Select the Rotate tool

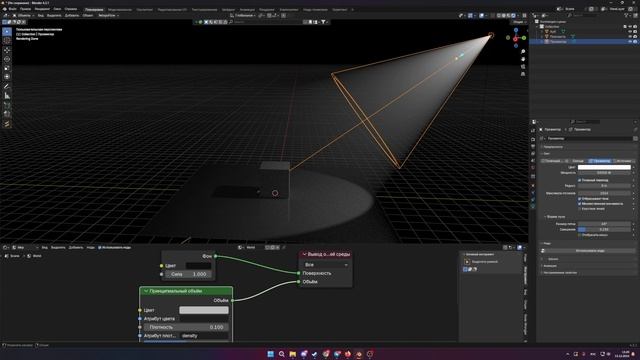click(x=7, y=59)
